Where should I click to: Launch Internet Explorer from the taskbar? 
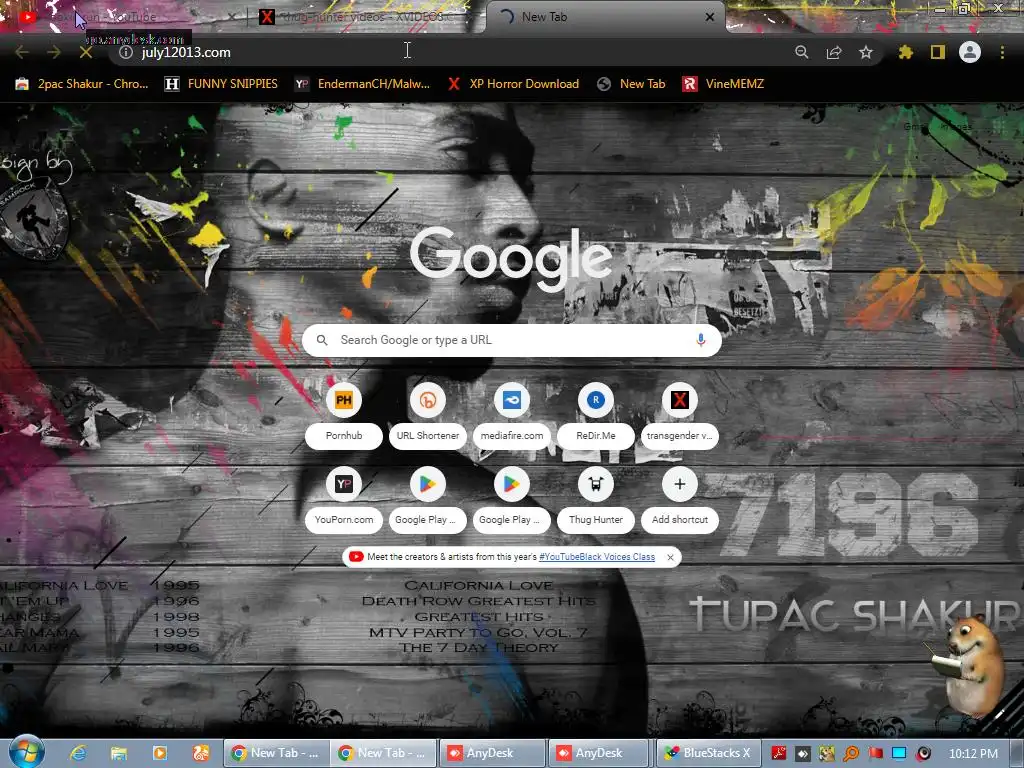point(78,753)
